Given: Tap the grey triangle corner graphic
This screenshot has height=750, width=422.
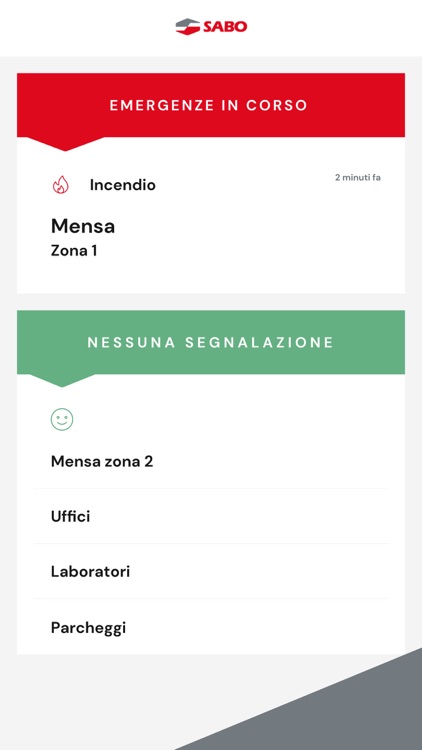Looking at the screenshot, I should tap(335, 713).
